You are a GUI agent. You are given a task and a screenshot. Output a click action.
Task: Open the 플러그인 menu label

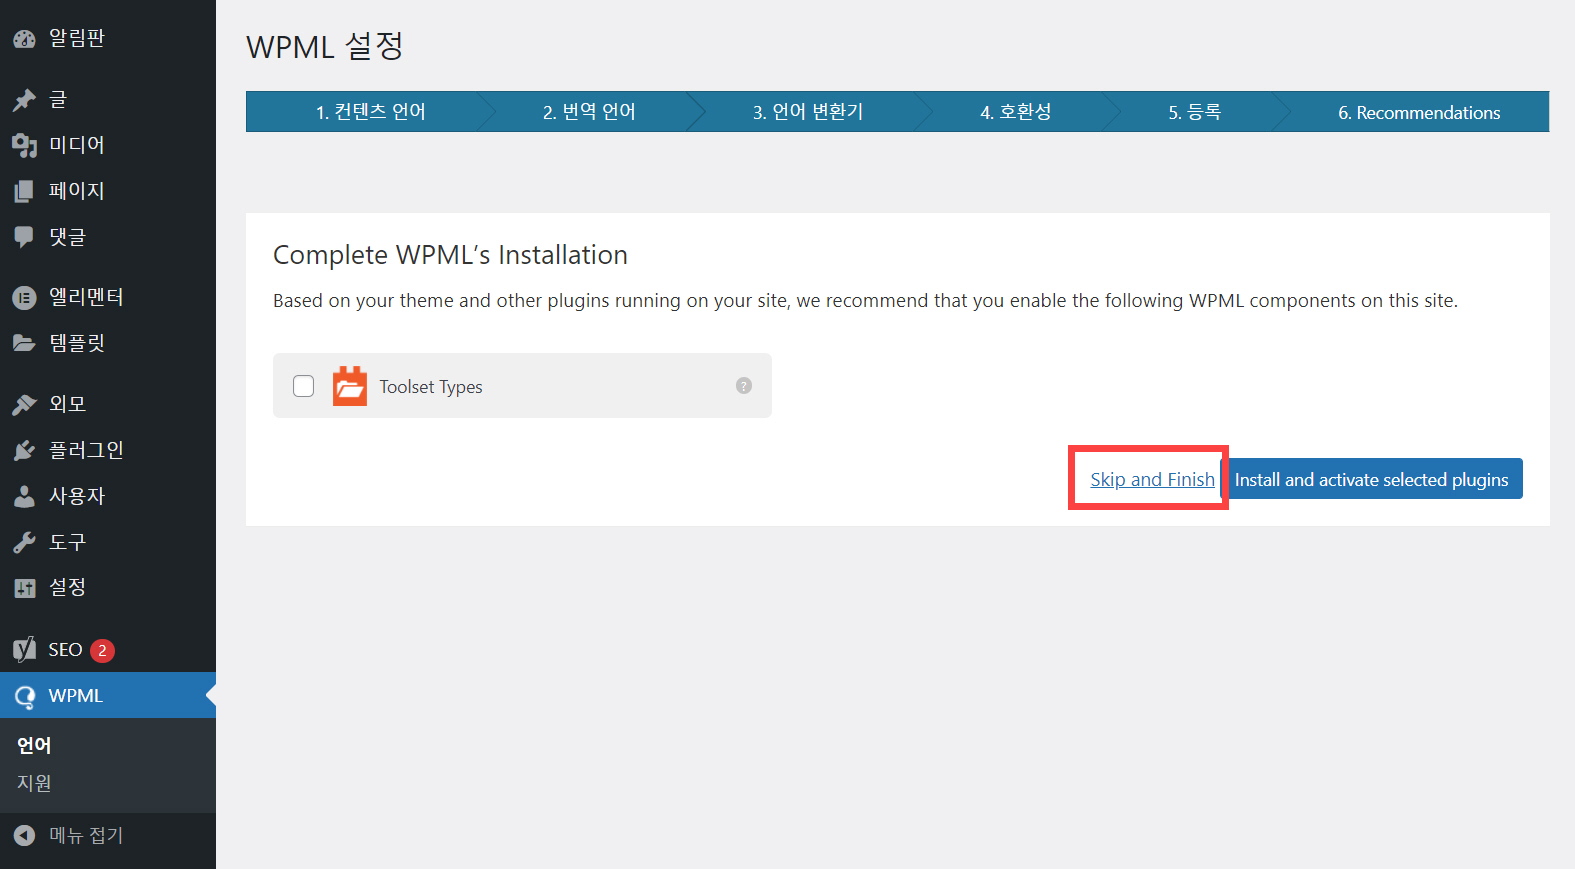coord(86,450)
